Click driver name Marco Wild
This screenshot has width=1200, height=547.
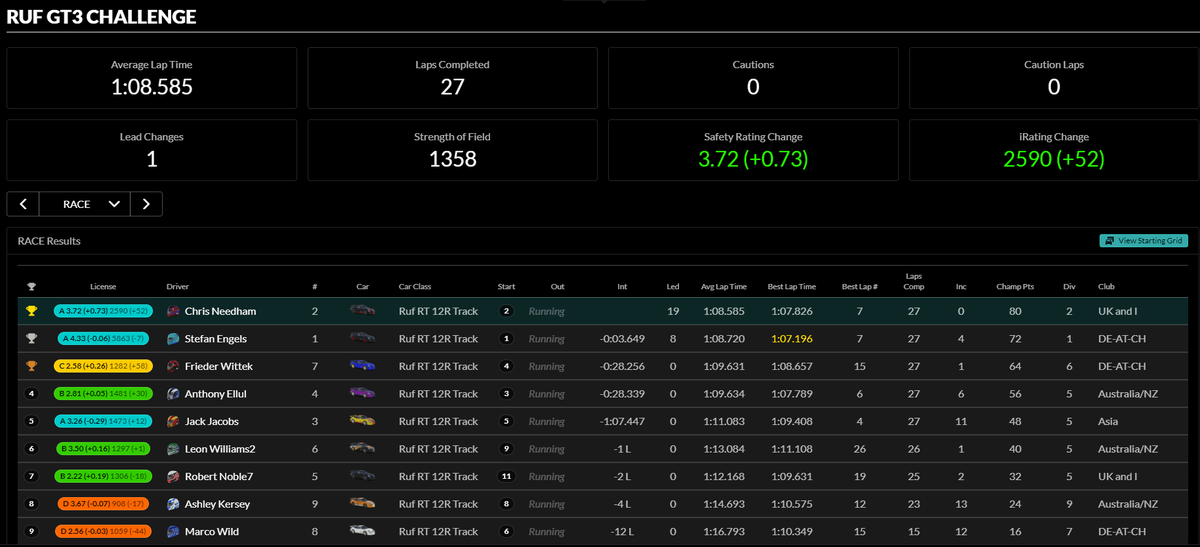[211, 531]
